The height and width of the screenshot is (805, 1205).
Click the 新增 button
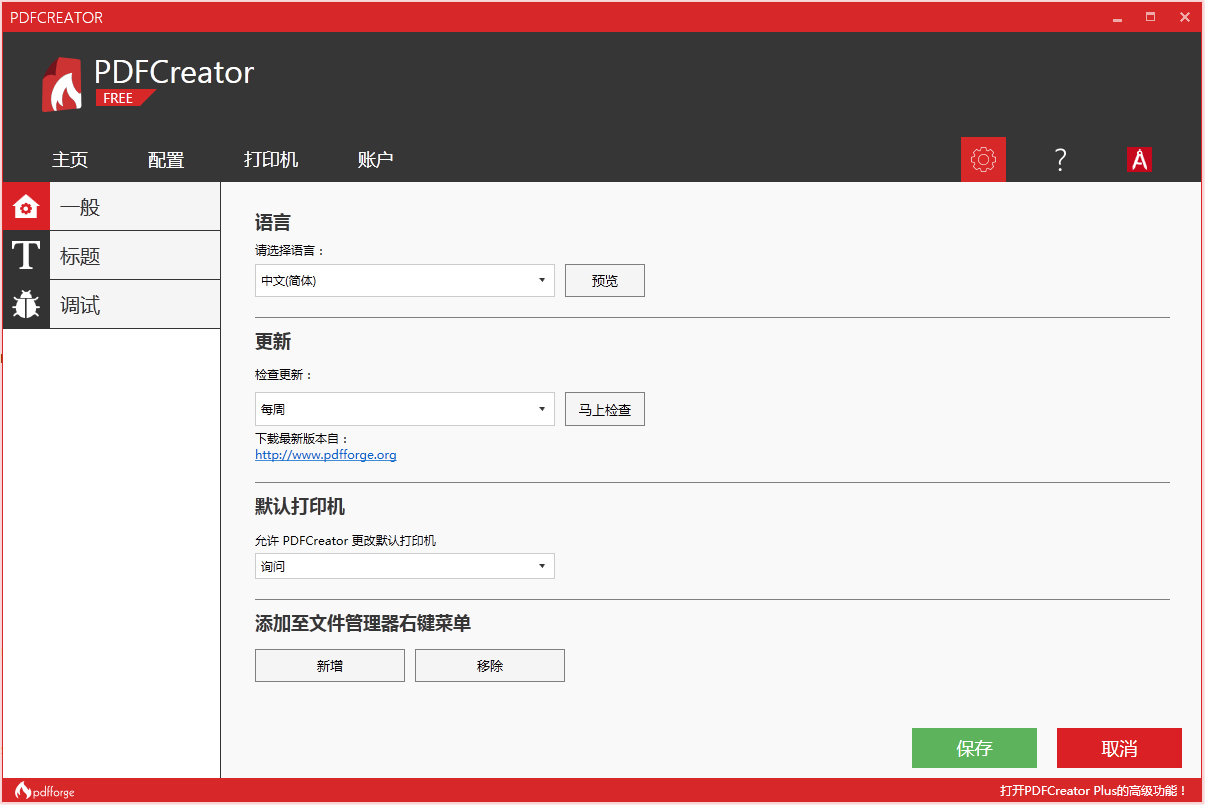tap(330, 666)
